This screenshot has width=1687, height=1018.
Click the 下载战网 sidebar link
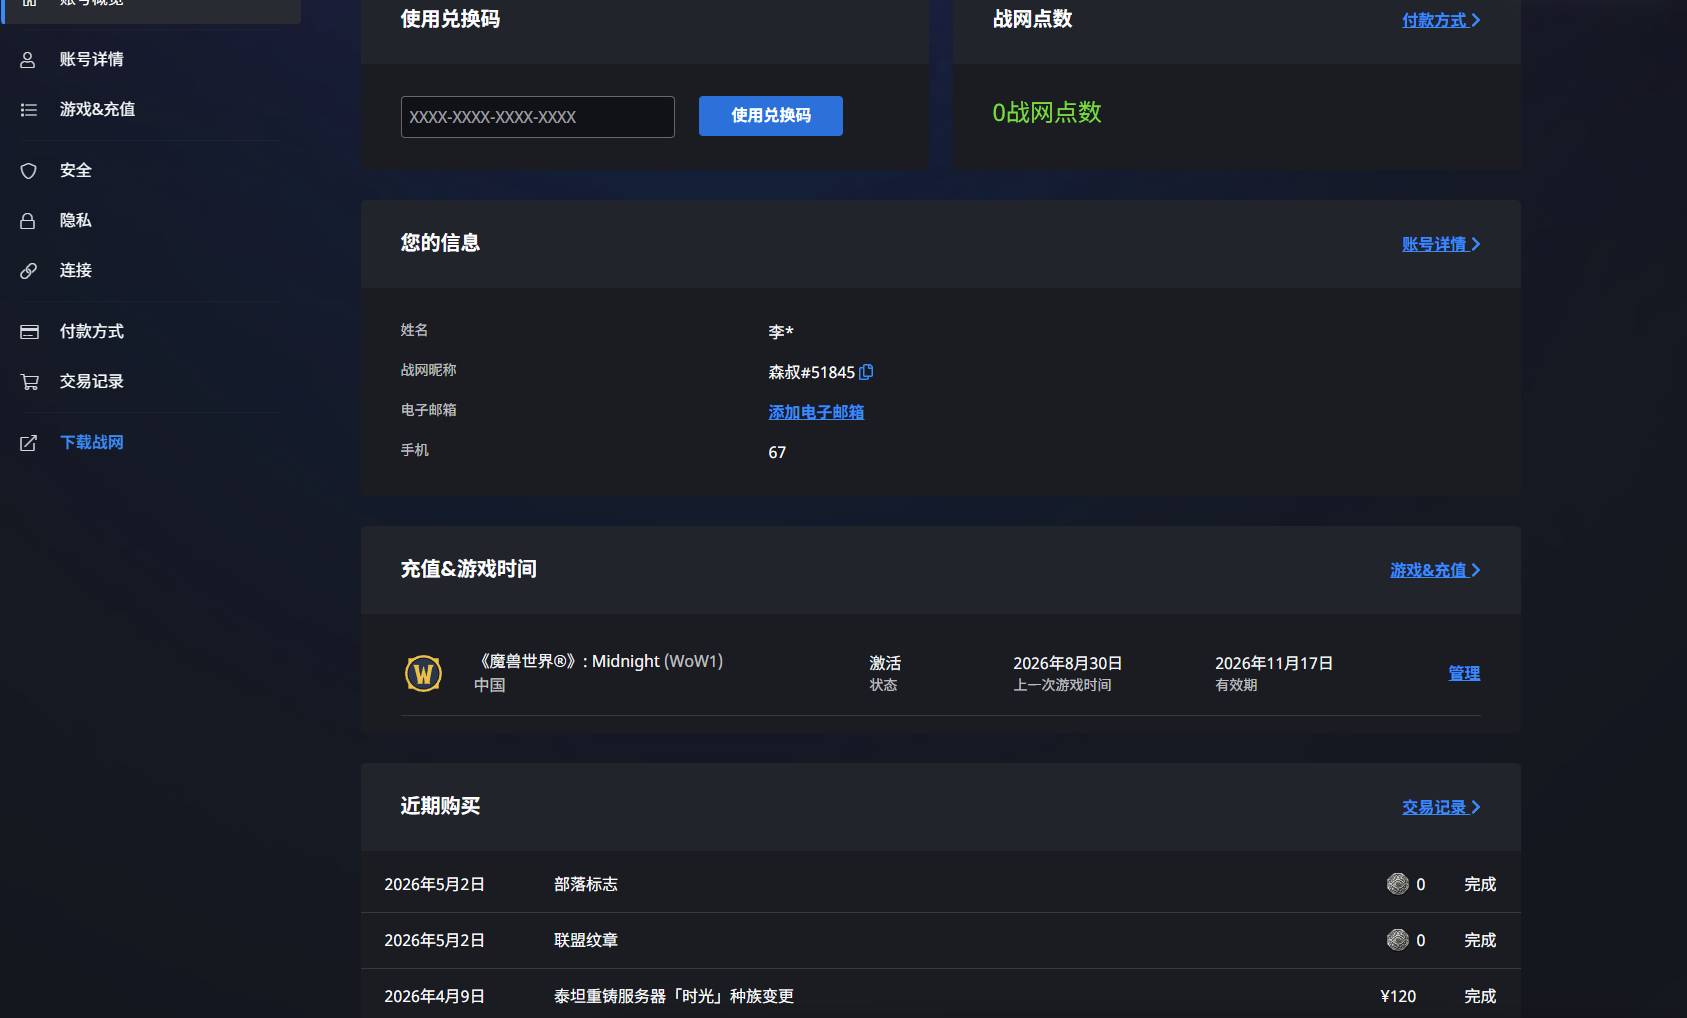point(91,443)
